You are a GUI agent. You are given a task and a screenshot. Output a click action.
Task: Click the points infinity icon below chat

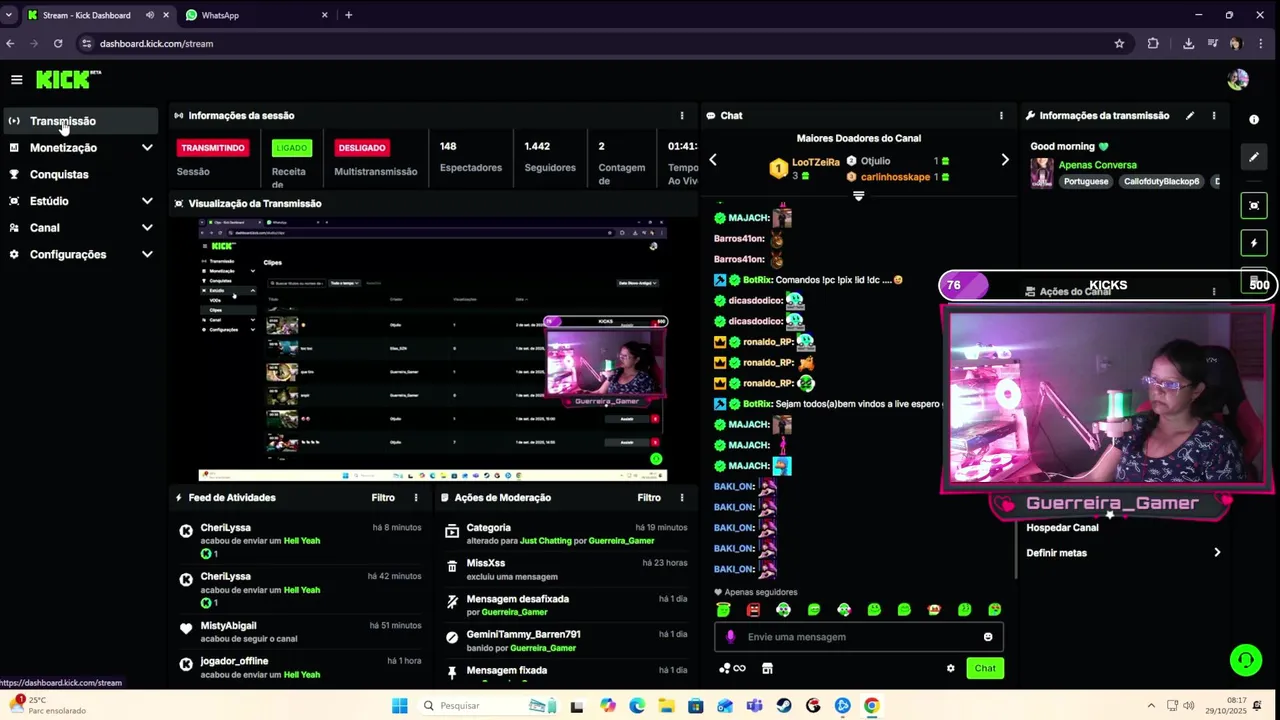point(732,669)
